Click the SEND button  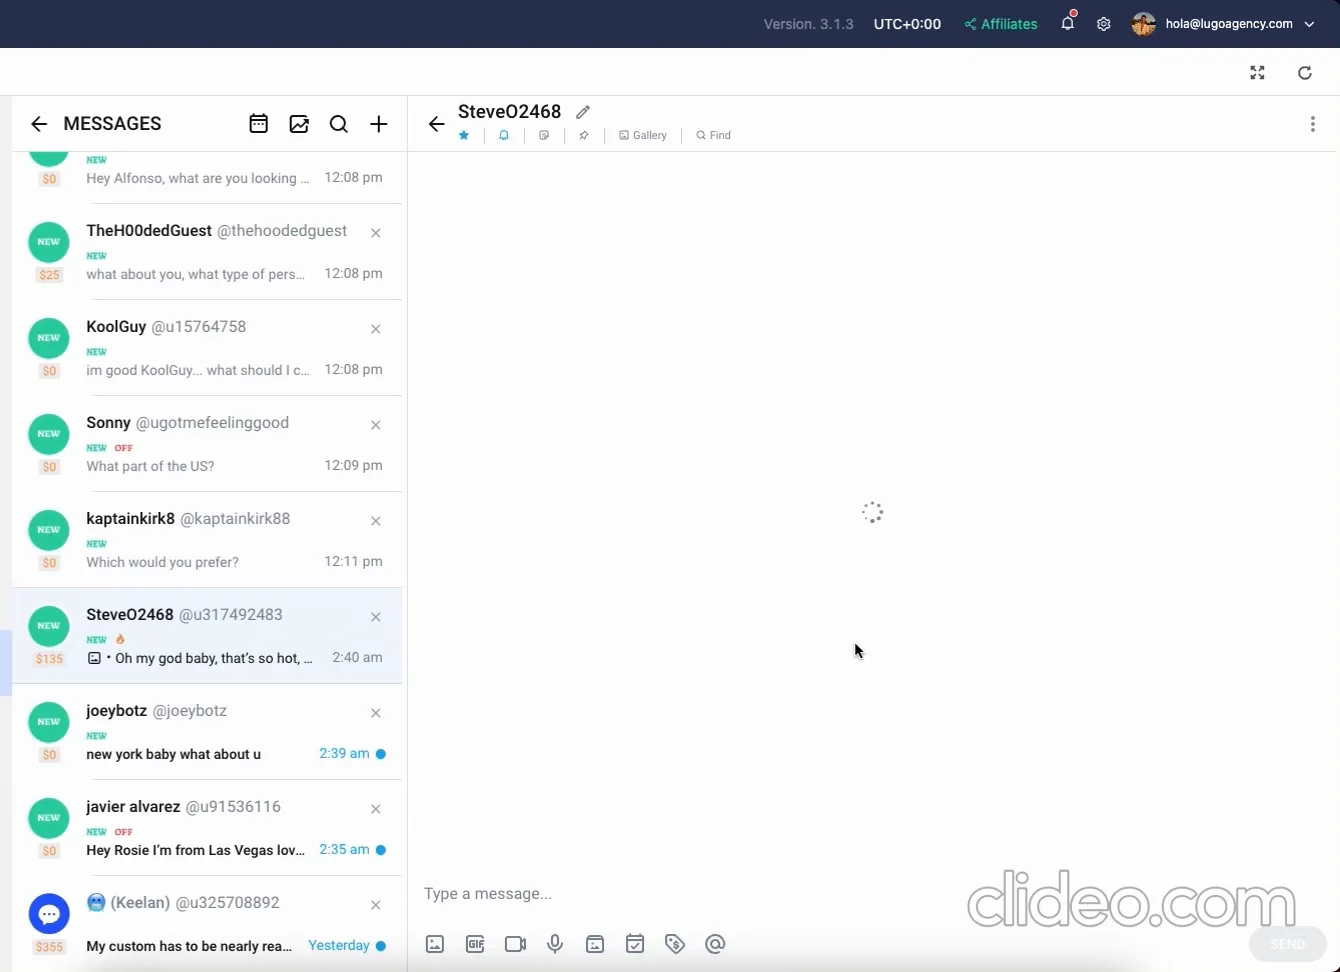coord(1287,944)
